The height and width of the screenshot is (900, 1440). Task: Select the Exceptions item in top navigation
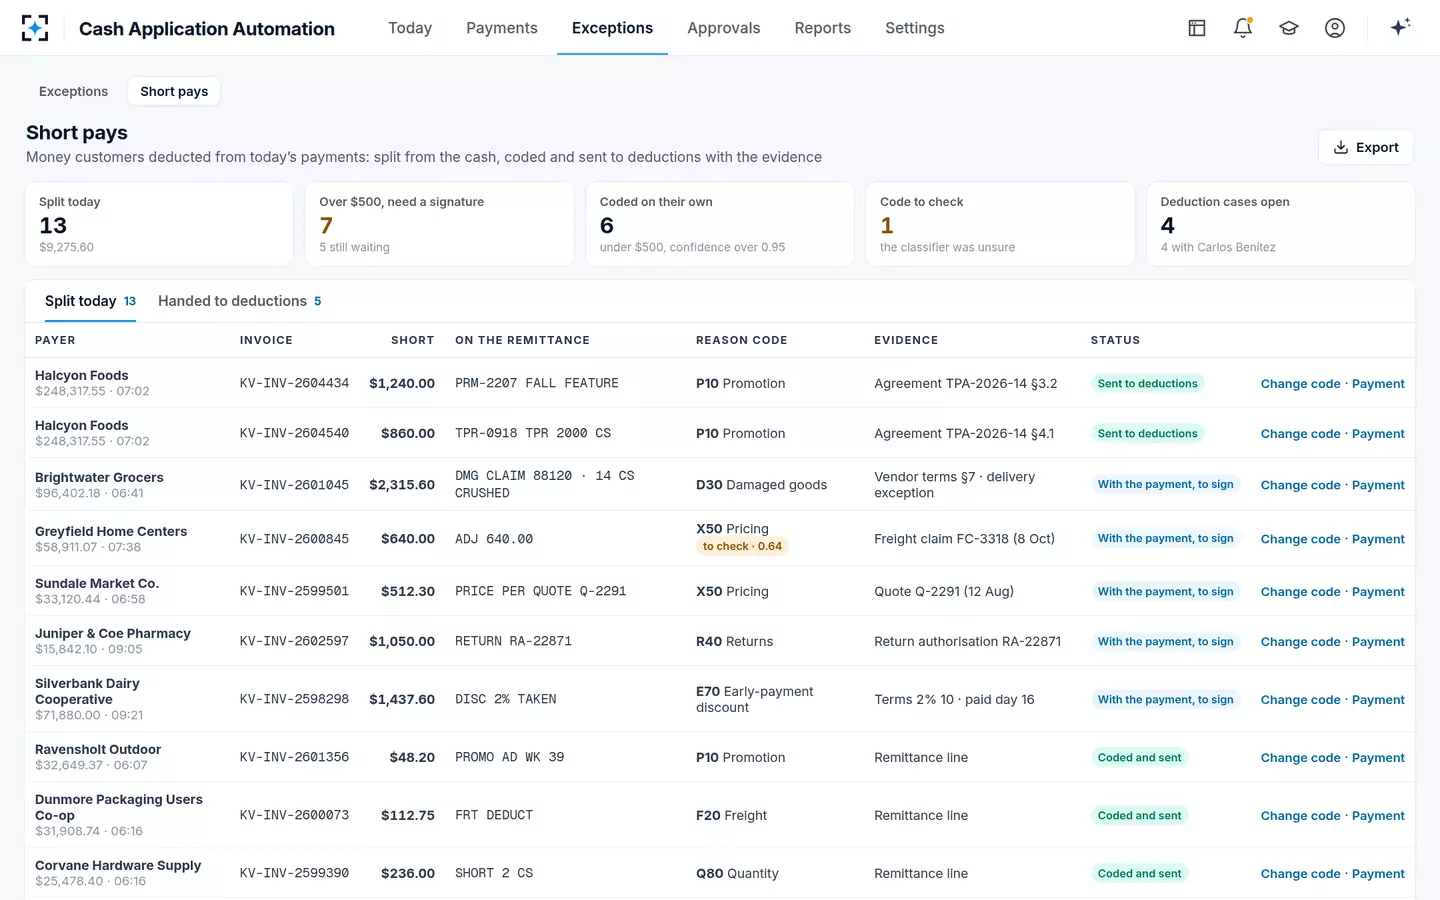pos(612,28)
